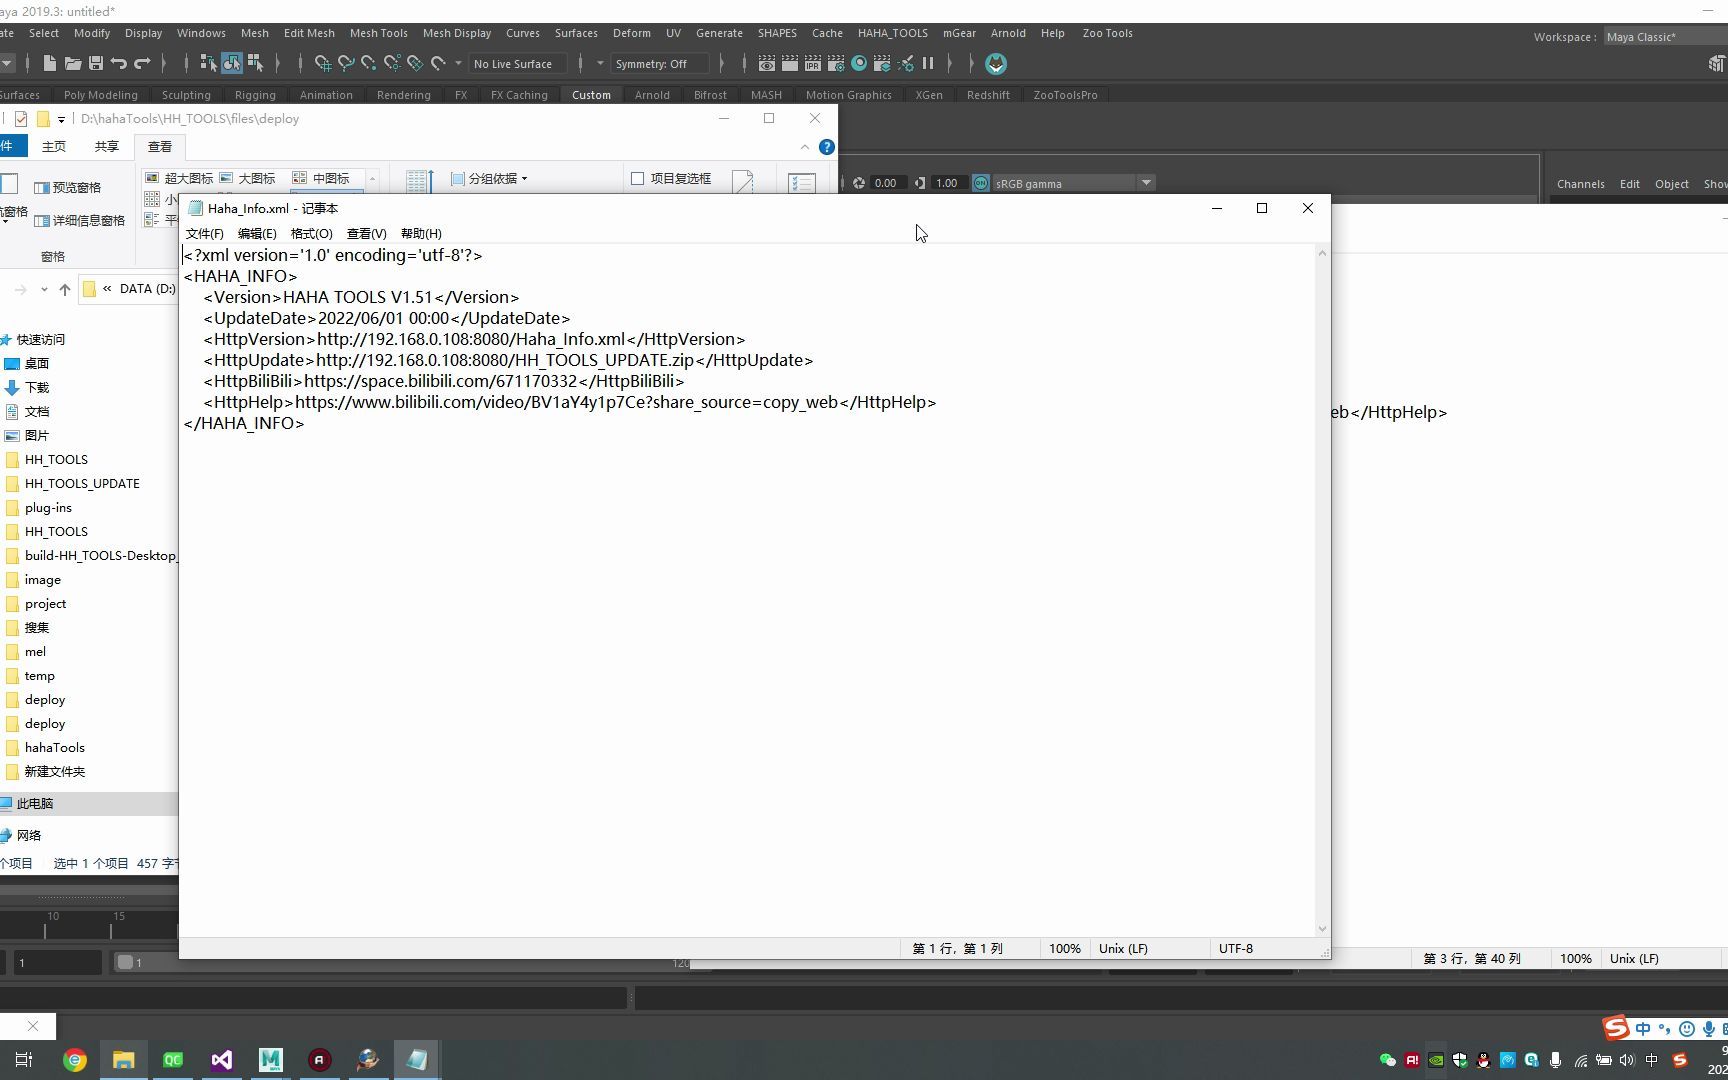This screenshot has width=1728, height=1080.
Task: Open the Render View clapperboard icon
Action: pos(766,63)
